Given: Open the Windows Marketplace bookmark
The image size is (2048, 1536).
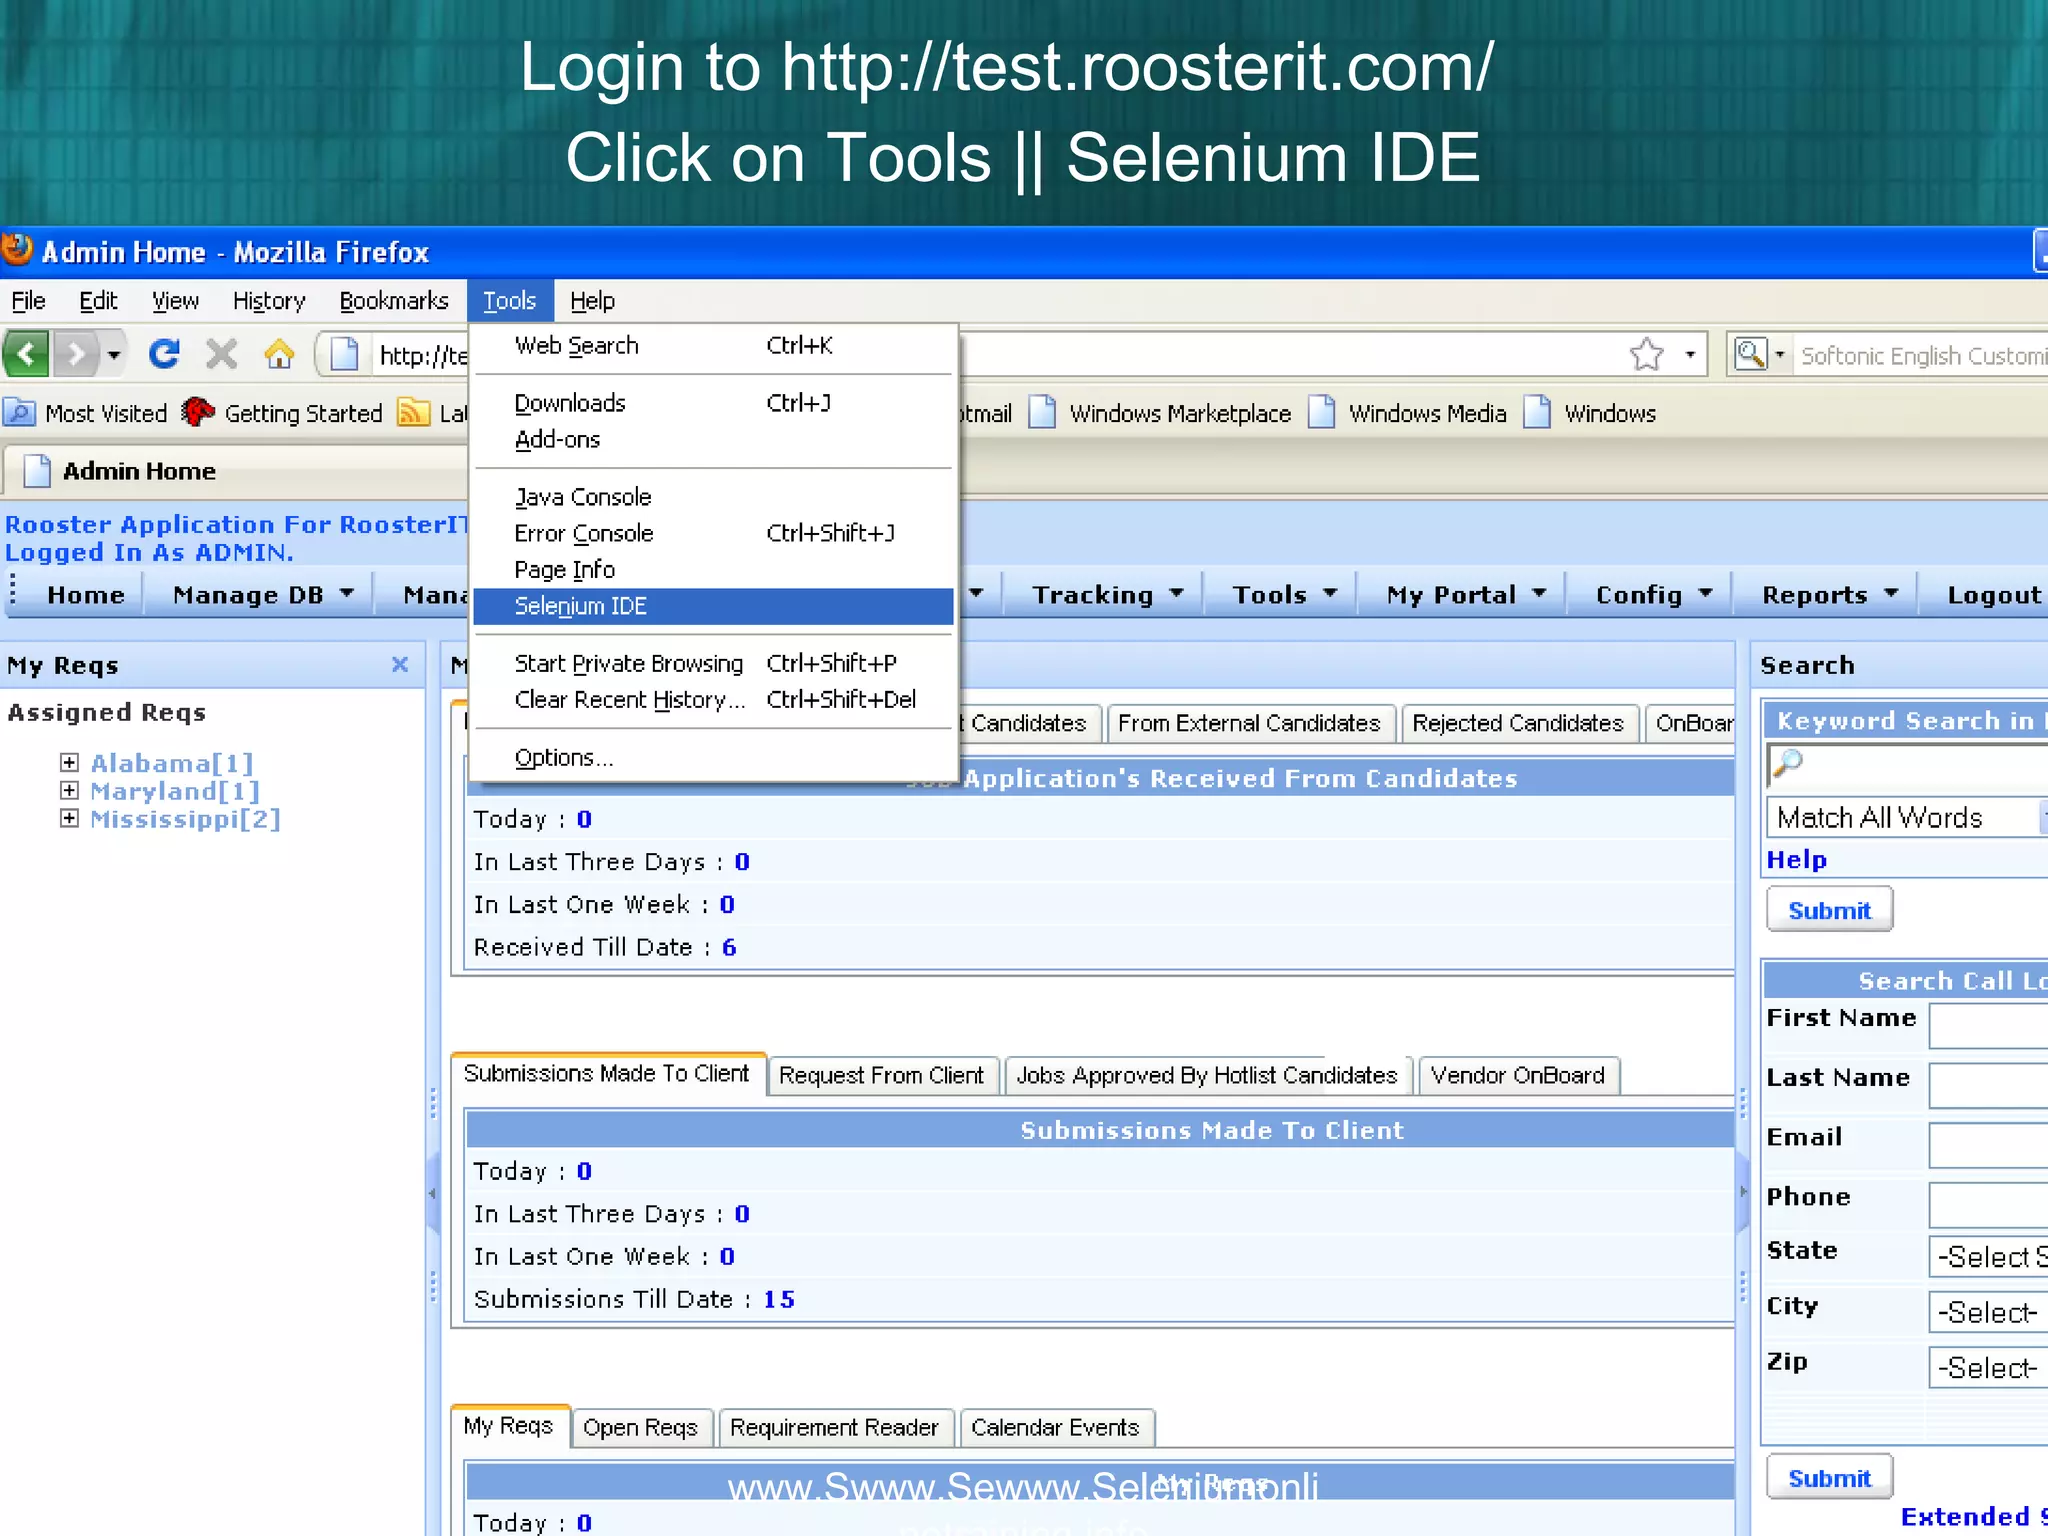Looking at the screenshot, I should coord(1160,413).
